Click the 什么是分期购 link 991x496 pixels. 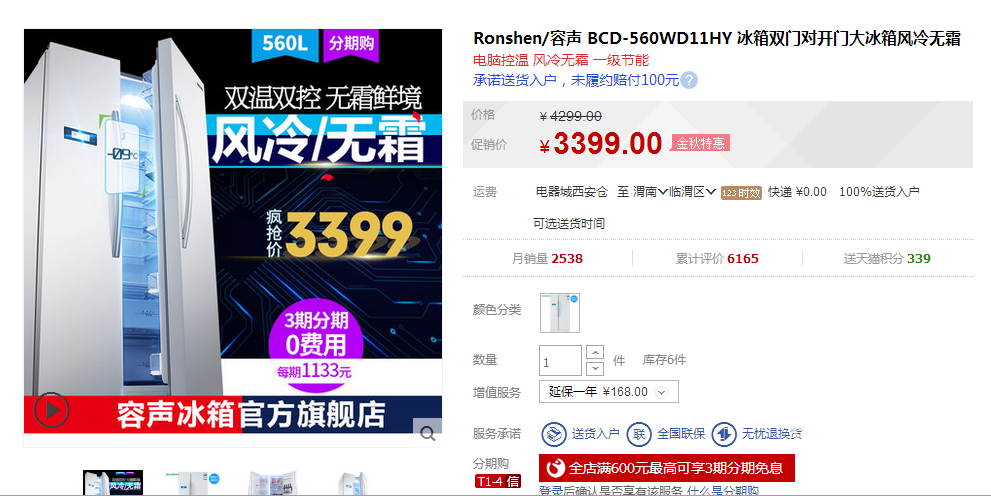click(722, 490)
